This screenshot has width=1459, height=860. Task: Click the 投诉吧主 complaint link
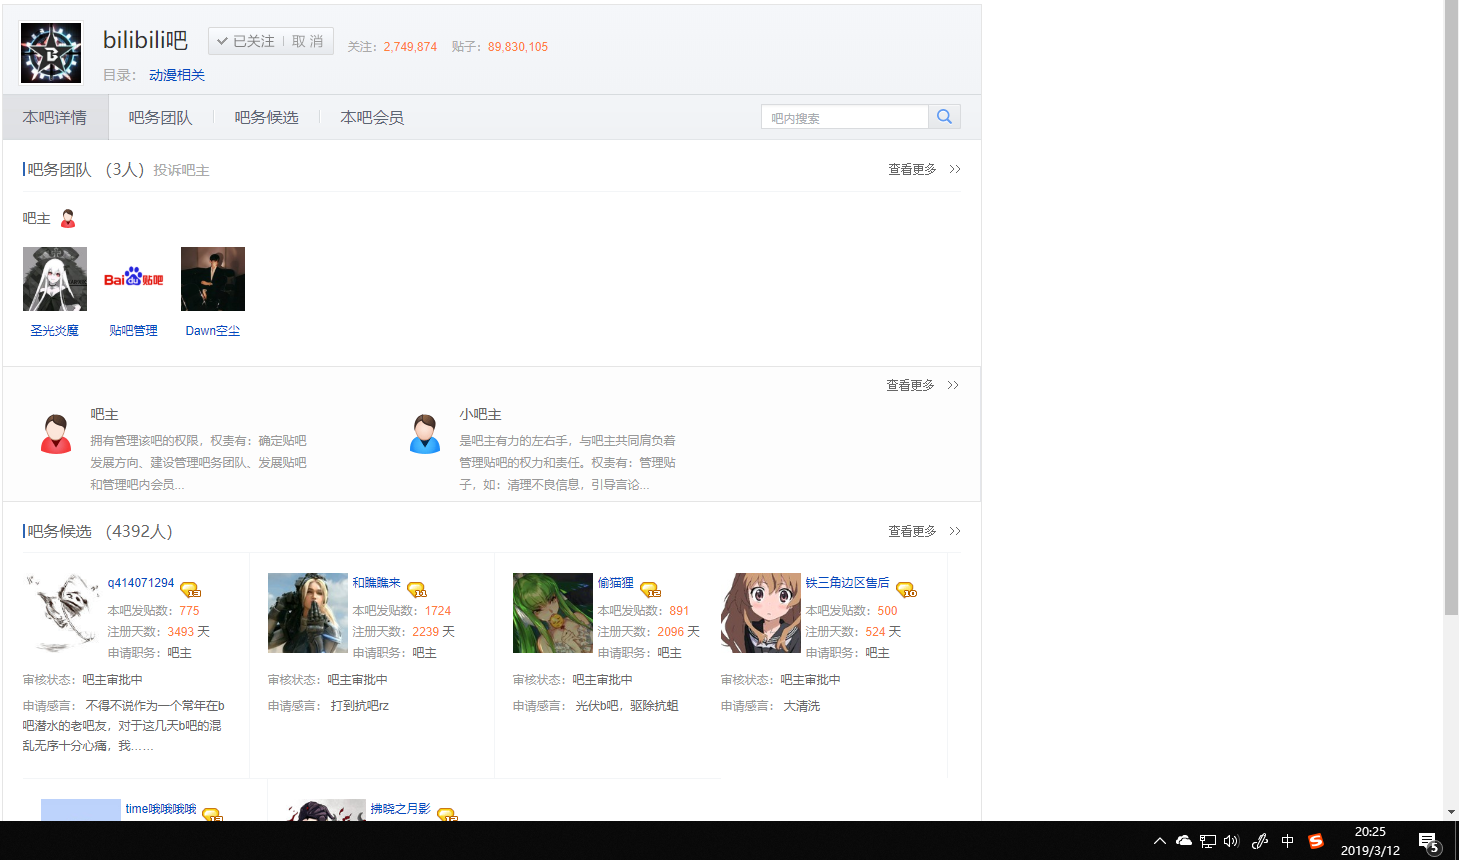[181, 170]
